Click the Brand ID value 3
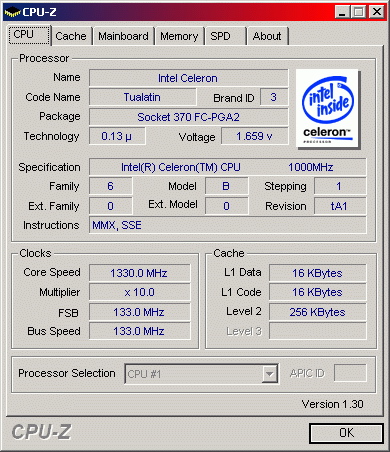 click(x=274, y=97)
